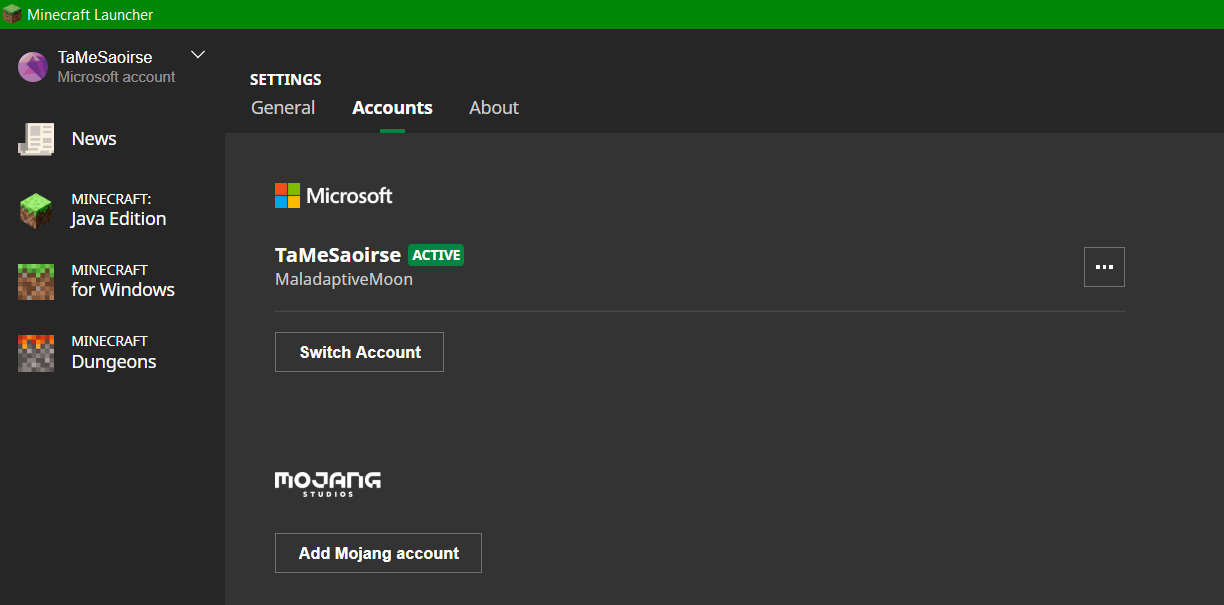Click the Mojang Studios logo
This screenshot has width=1224, height=605.
pos(328,484)
